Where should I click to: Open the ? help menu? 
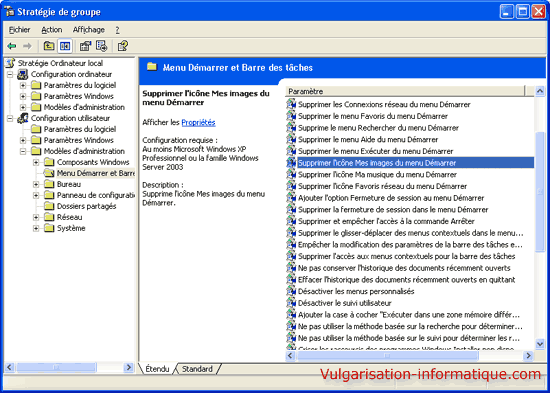[x=118, y=30]
